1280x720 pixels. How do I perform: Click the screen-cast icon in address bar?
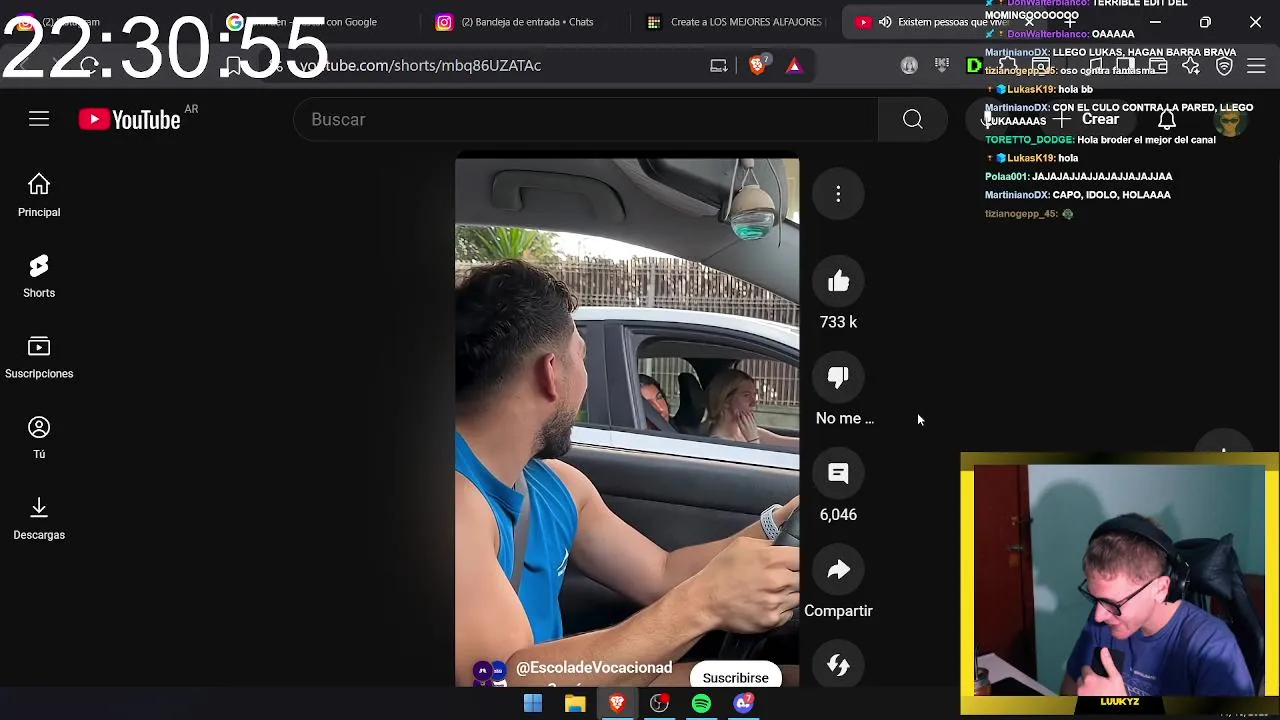[x=719, y=65]
